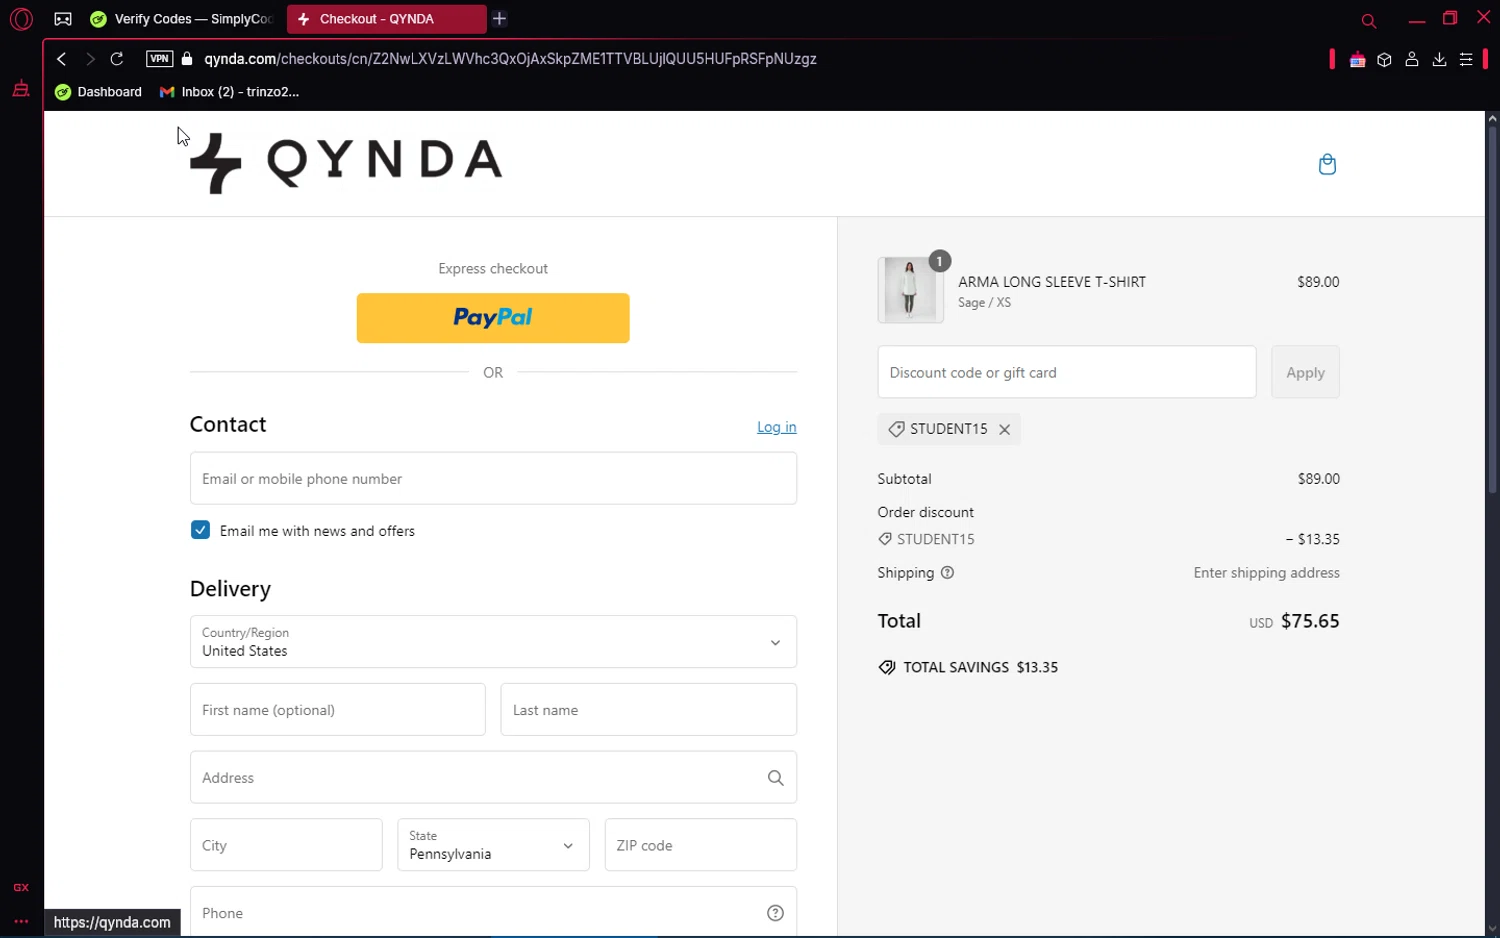Click the total savings tag icon

point(887,667)
